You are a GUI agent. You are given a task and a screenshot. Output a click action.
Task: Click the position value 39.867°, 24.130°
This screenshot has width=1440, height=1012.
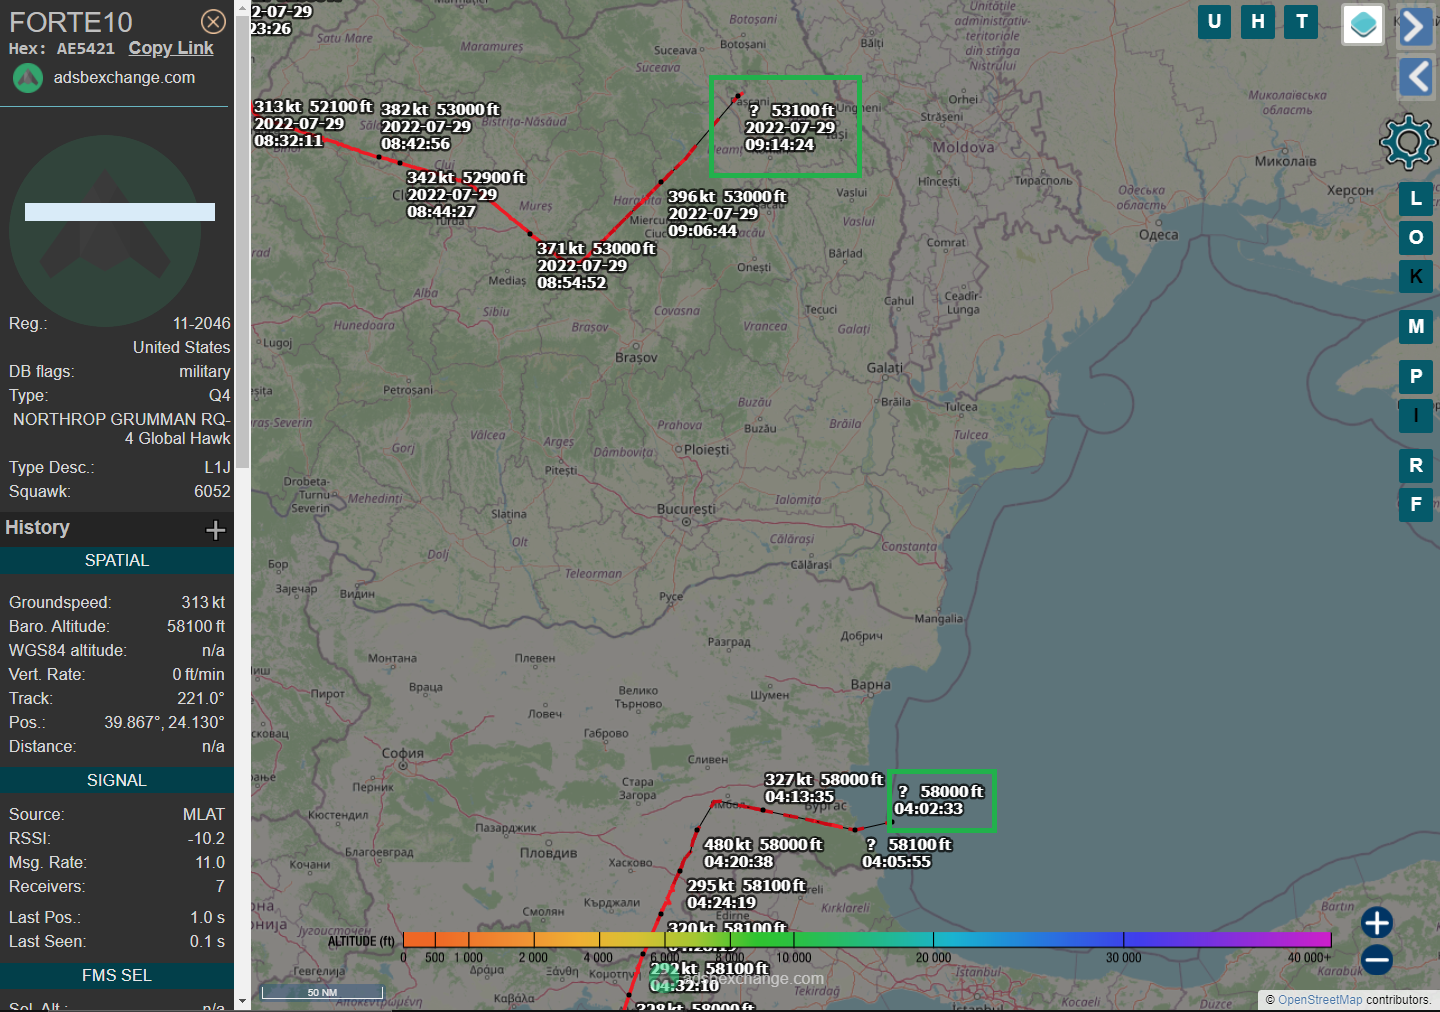click(164, 723)
